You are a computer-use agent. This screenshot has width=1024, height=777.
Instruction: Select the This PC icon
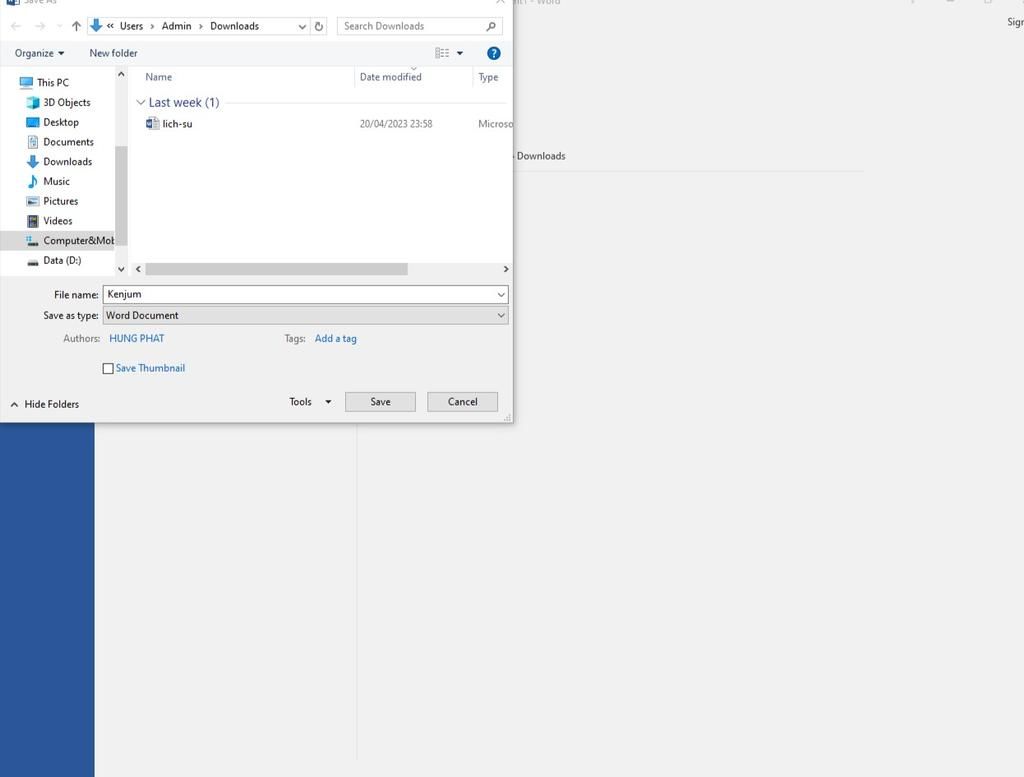point(26,82)
